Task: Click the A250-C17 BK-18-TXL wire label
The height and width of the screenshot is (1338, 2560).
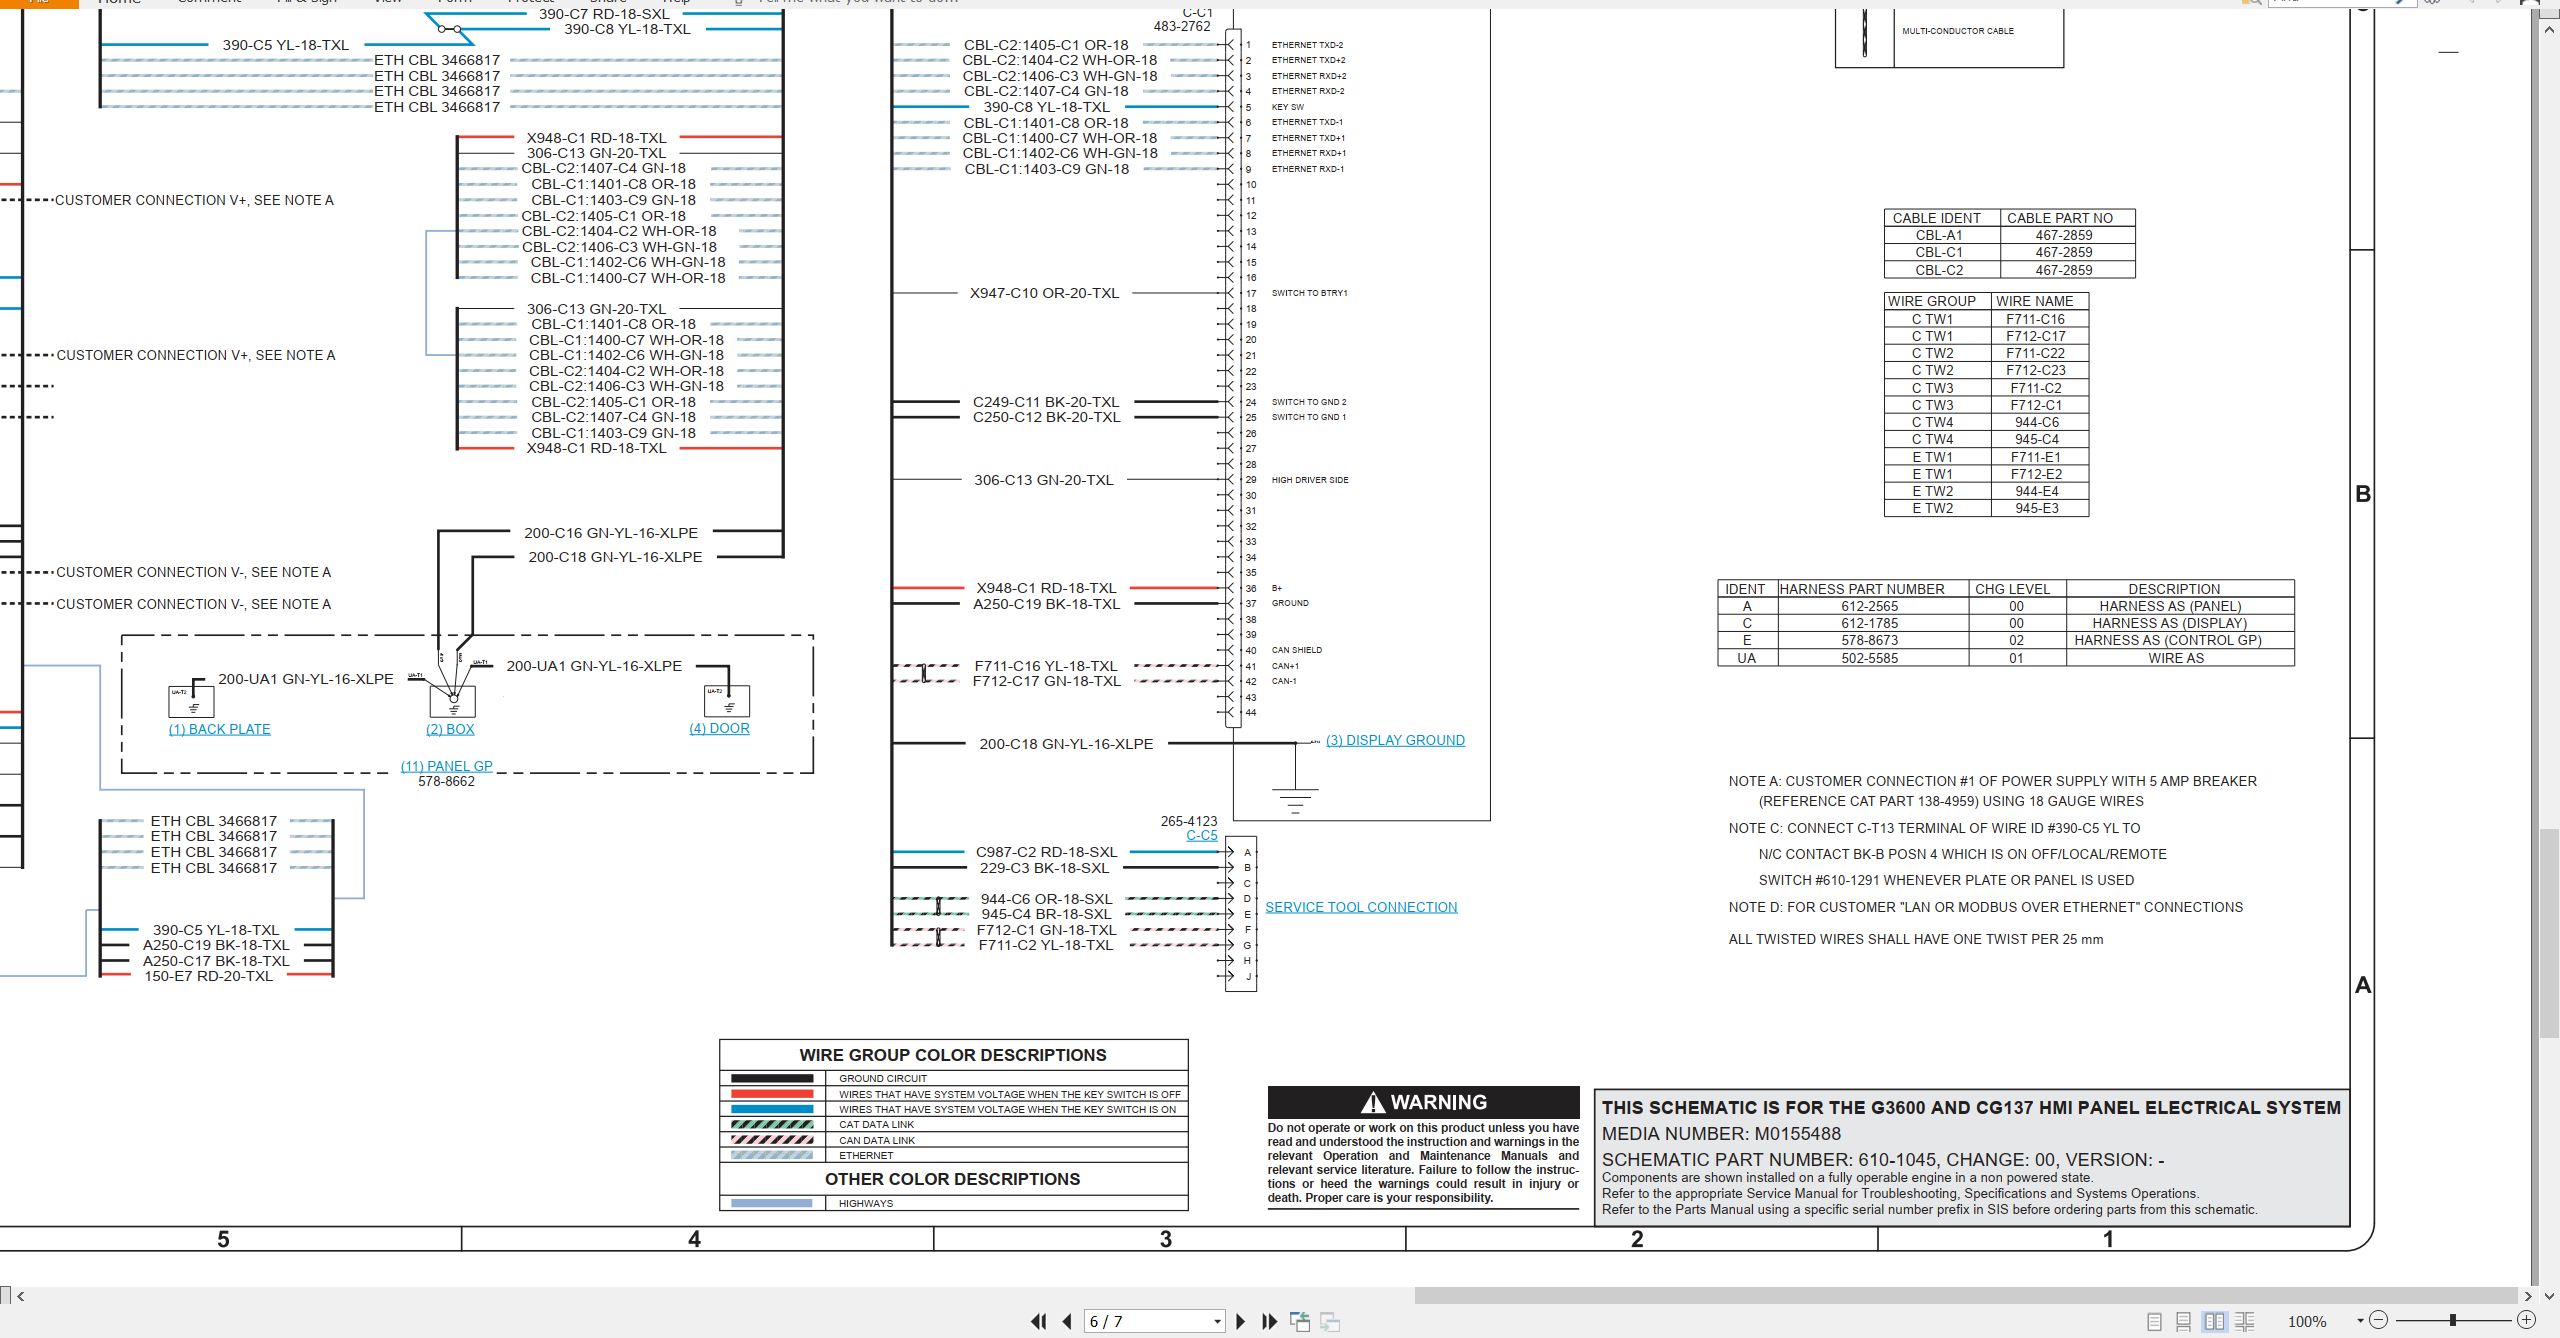Action: [216, 961]
